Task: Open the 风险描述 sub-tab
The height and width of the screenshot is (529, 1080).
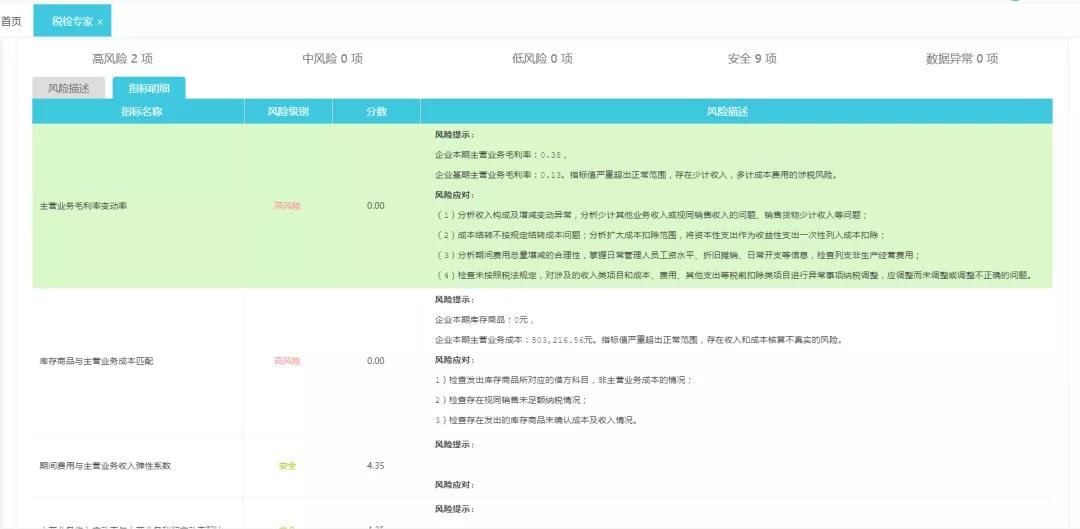Action: click(69, 88)
